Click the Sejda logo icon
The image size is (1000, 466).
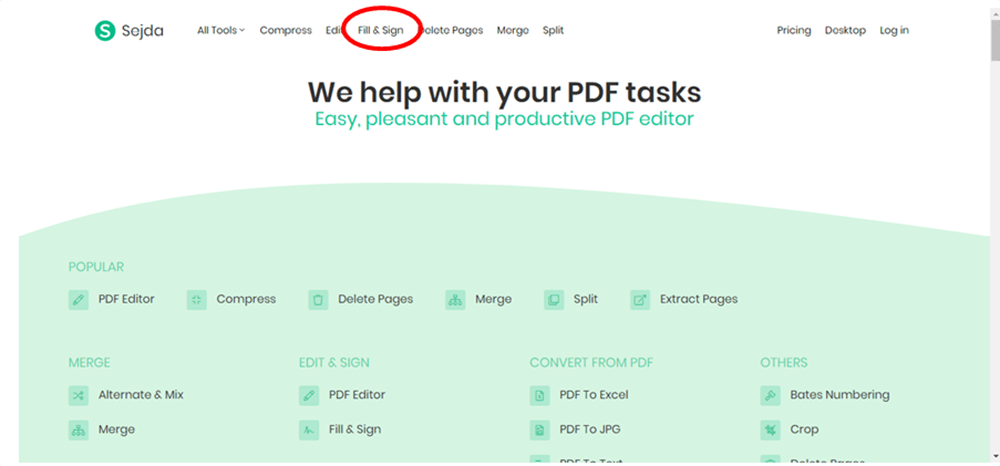[105, 31]
